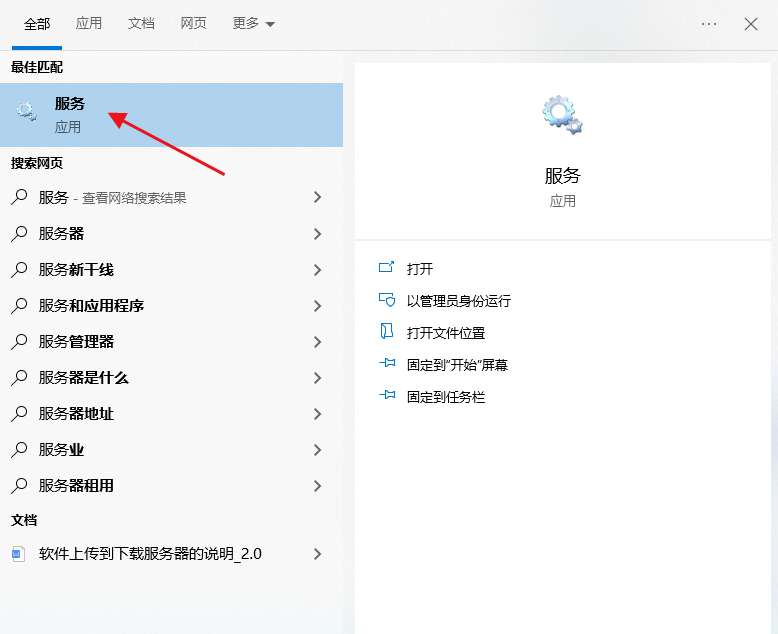Image resolution: width=778 pixels, height=634 pixels.
Task: Switch to the 网页 tab
Action: [193, 24]
